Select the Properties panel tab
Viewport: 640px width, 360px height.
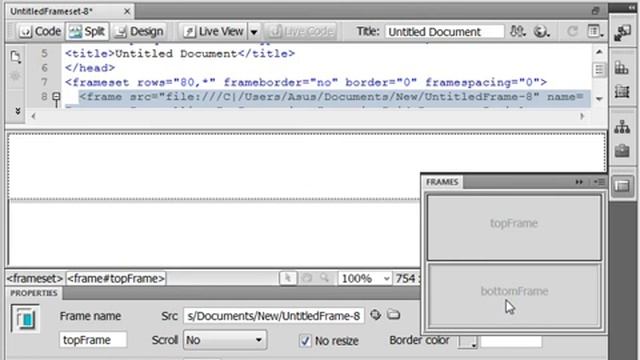coord(34,293)
